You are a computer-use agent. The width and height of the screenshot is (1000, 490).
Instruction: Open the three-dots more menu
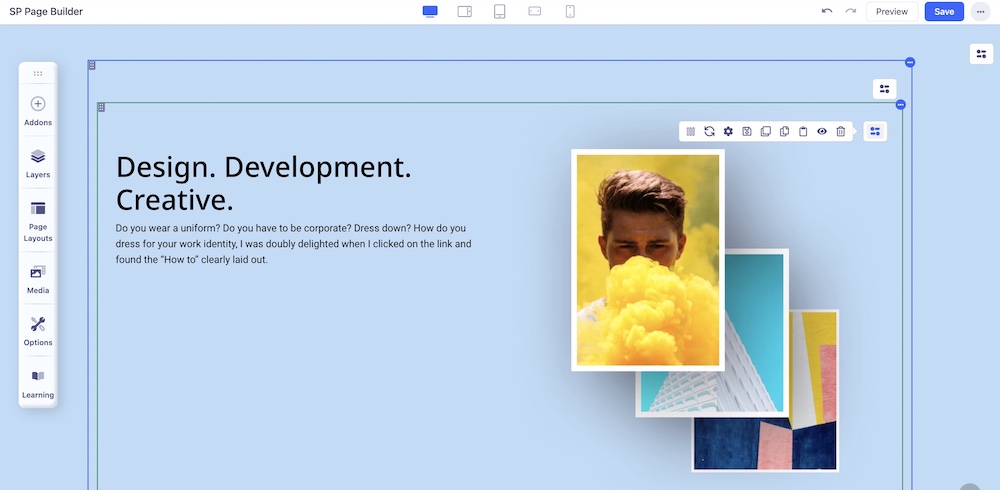tap(979, 12)
